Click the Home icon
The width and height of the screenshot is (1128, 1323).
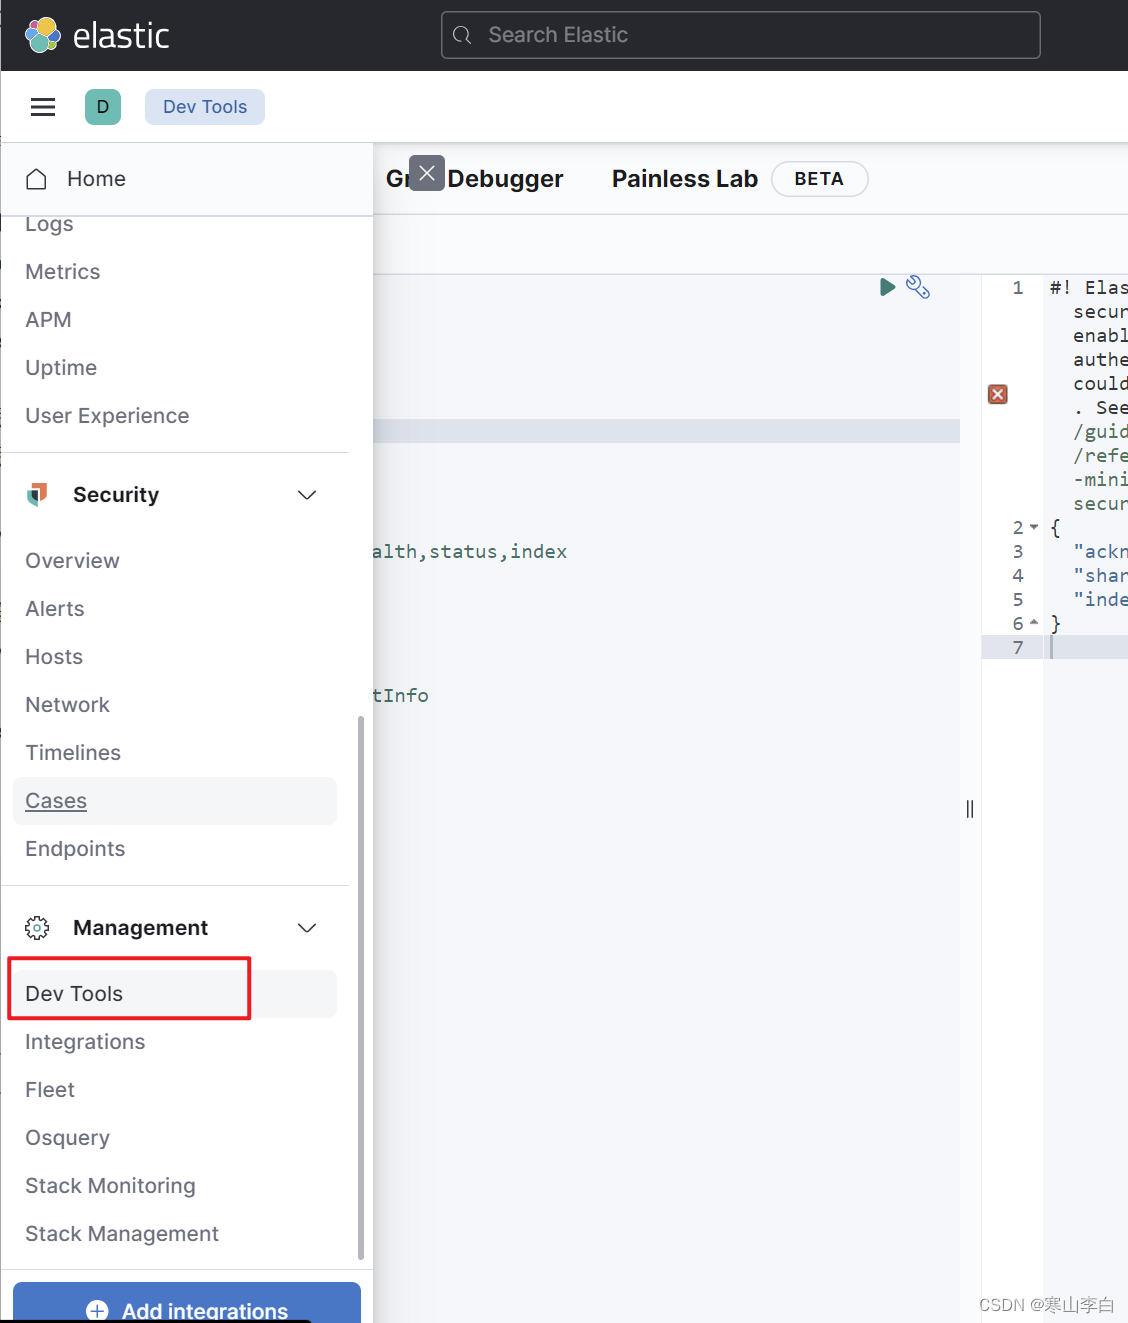(36, 179)
